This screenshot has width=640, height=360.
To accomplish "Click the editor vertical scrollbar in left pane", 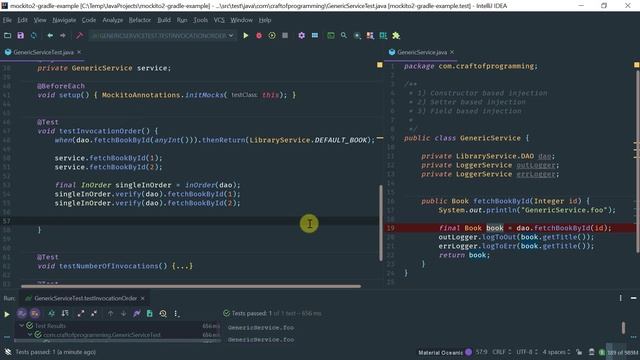I will click(x=381, y=222).
